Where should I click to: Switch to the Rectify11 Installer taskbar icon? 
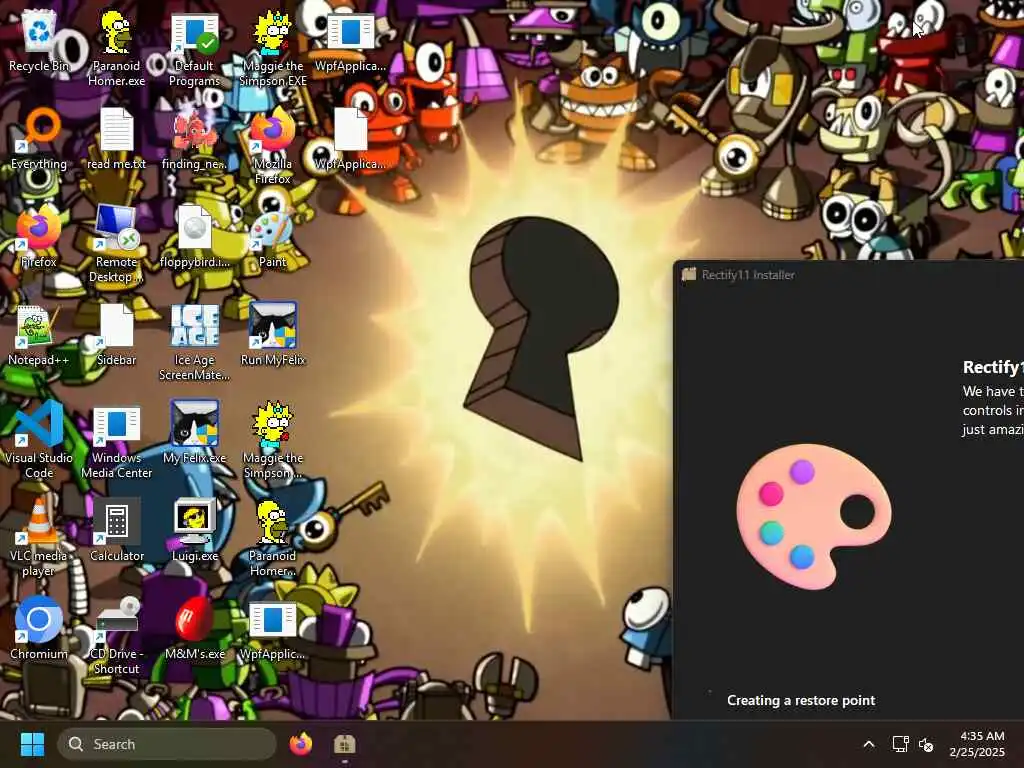tap(344, 744)
